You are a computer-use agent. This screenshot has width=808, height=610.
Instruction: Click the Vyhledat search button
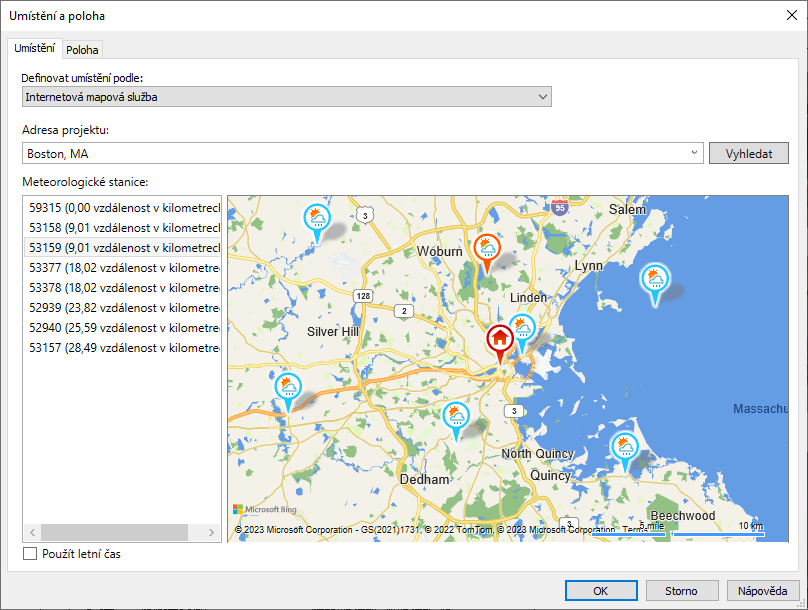tap(749, 154)
